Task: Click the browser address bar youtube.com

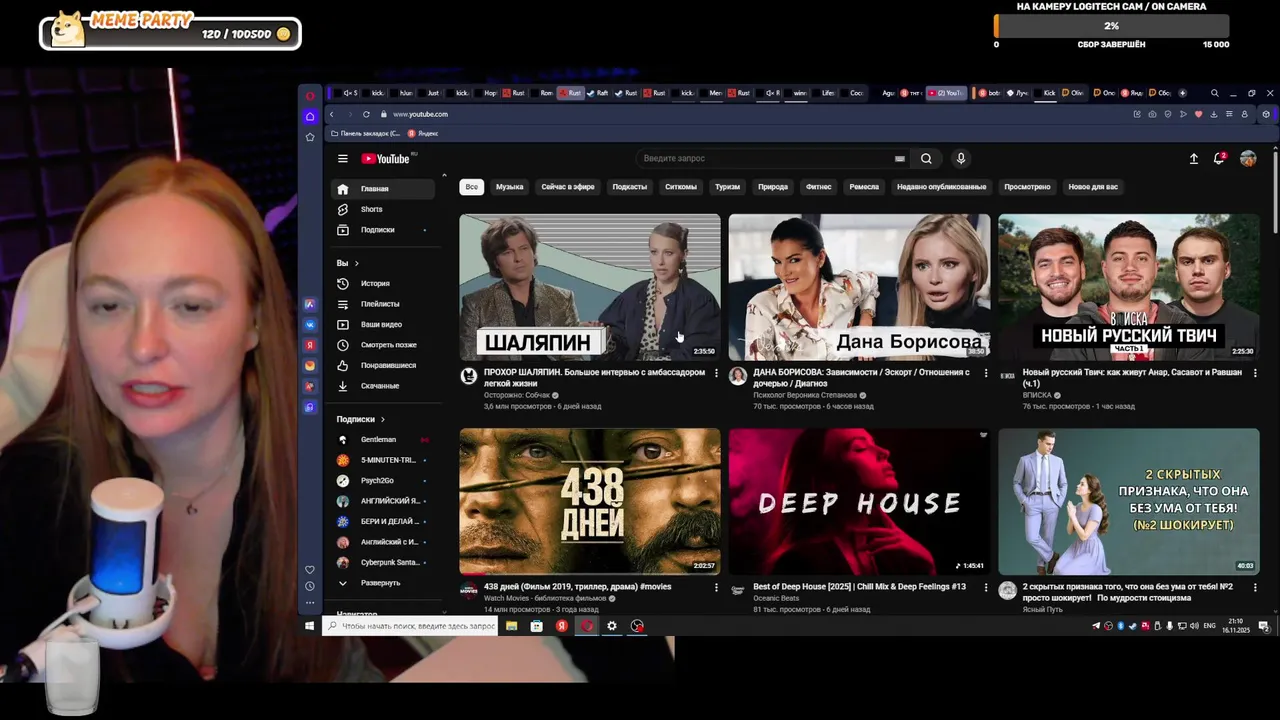Action: click(x=420, y=114)
